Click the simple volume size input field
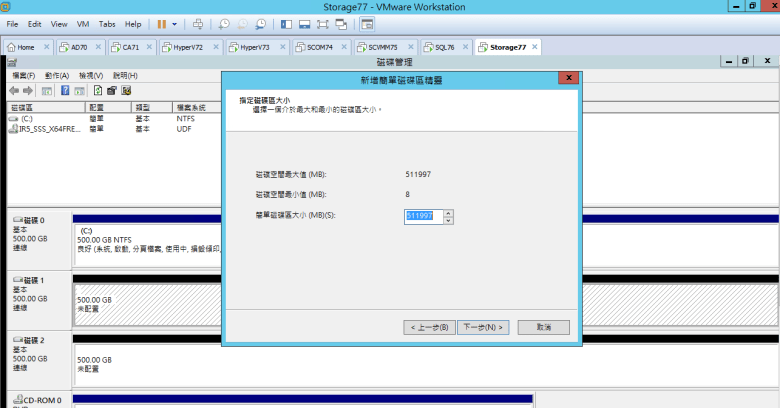This screenshot has width=780, height=408. [x=423, y=216]
